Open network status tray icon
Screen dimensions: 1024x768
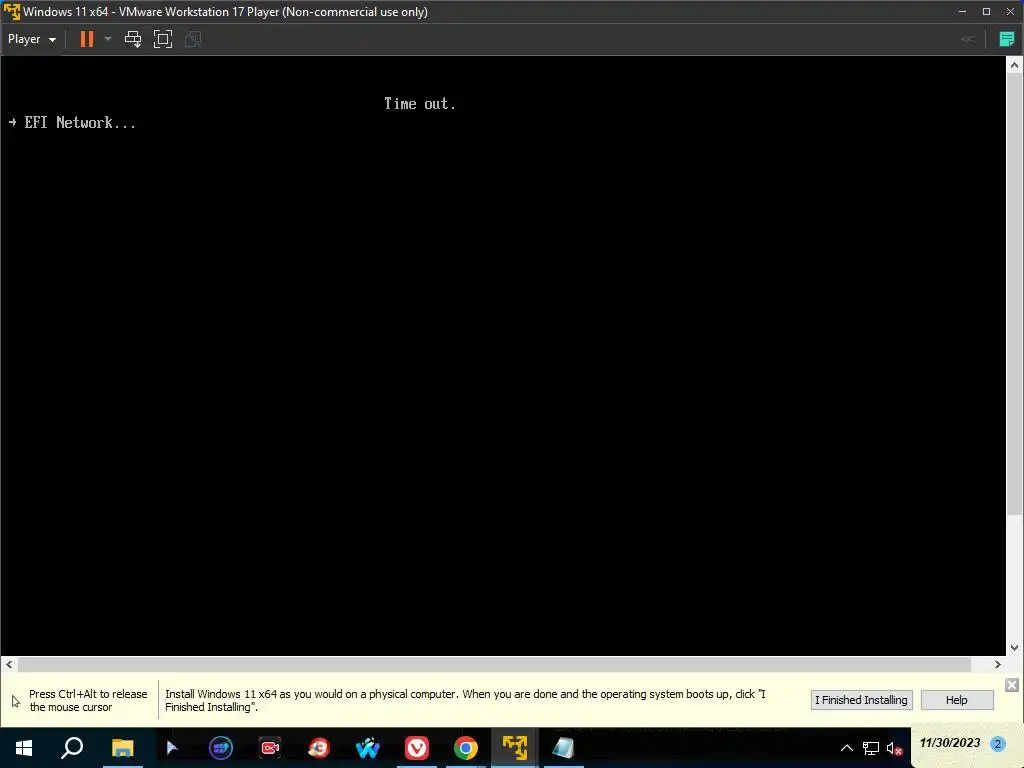click(871, 748)
